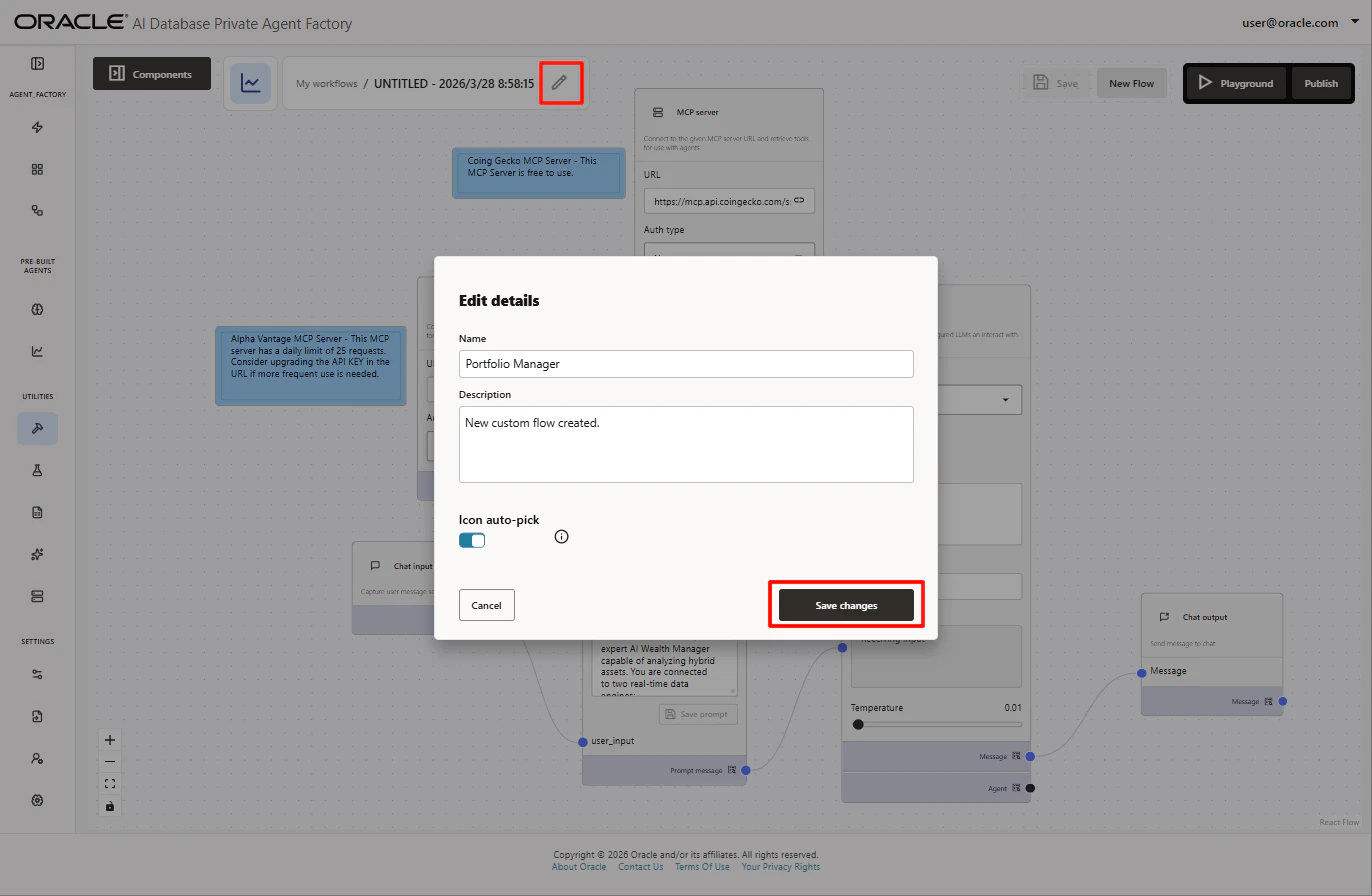Open the Auth type dropdown on MCP server
This screenshot has width=1372, height=896.
(729, 254)
